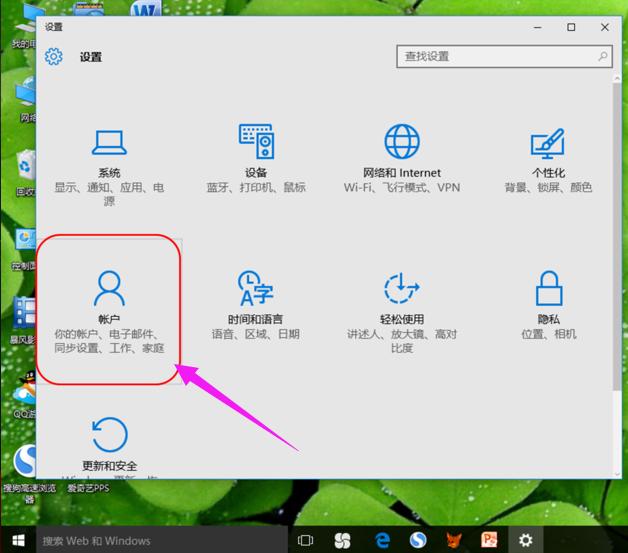Image resolution: width=628 pixels, height=553 pixels.
Task: Click the 搜索 Web 和 Windows search box
Action: click(160, 540)
